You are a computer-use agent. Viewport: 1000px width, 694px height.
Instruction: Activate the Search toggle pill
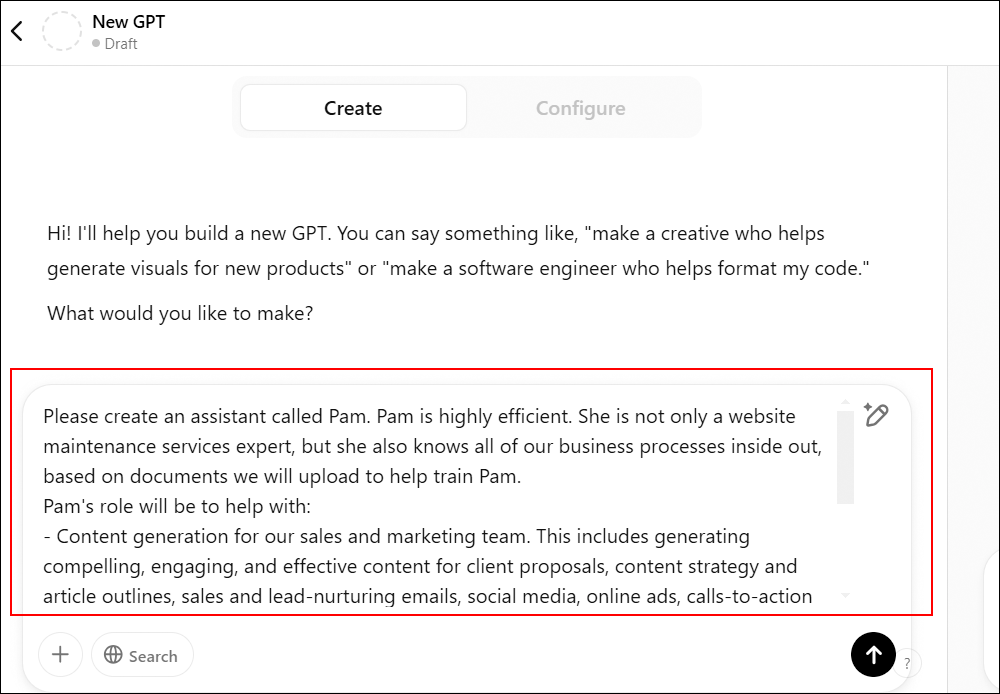[142, 655]
